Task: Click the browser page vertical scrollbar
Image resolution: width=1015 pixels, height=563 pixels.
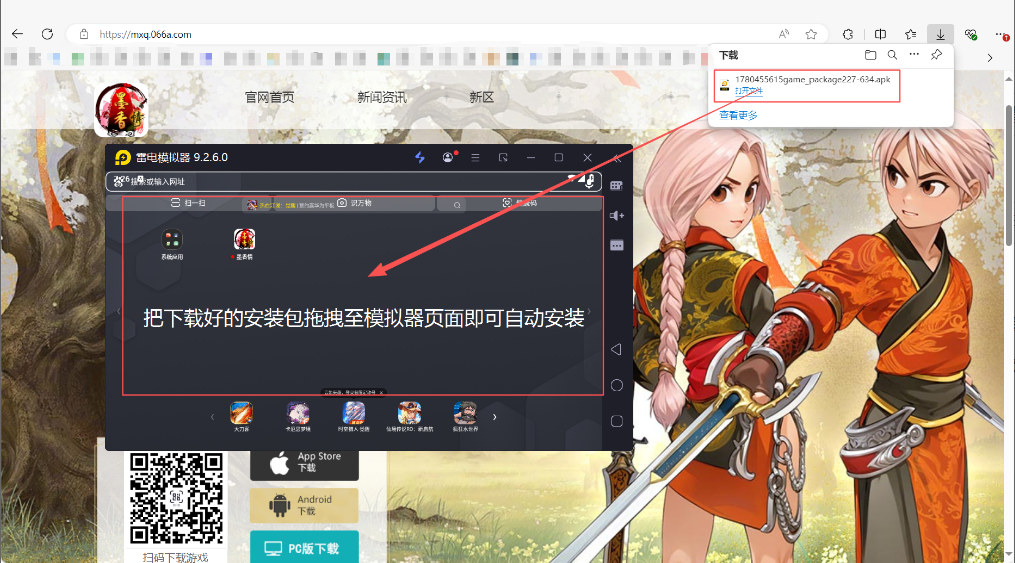Action: point(1010,175)
